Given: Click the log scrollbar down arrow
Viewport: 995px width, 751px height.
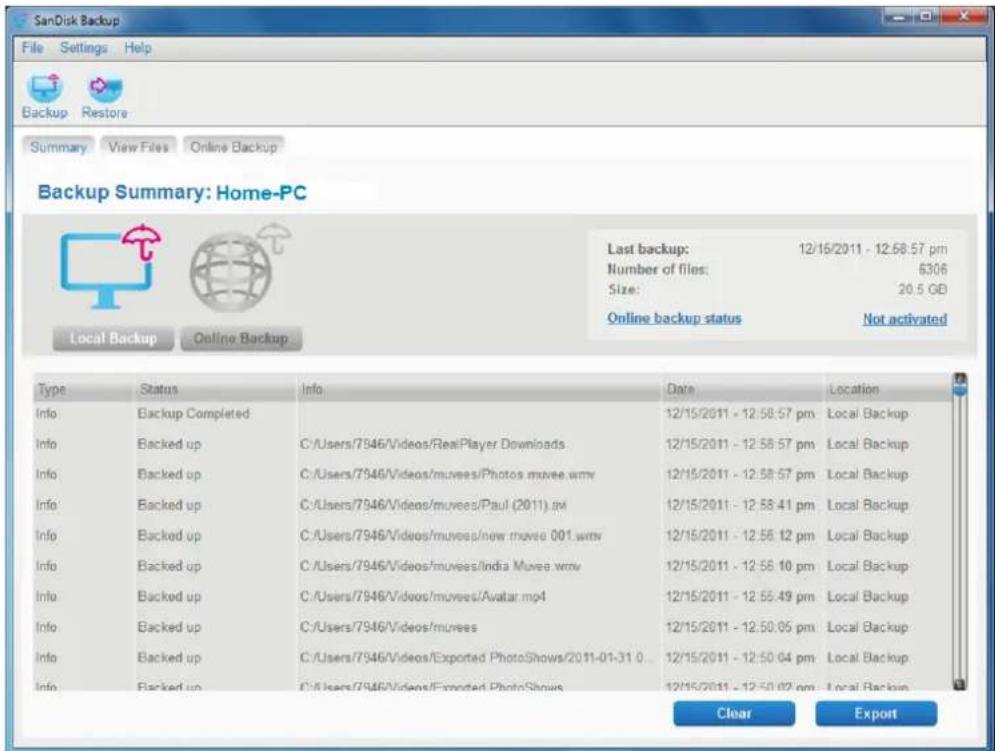Looking at the screenshot, I should click(960, 684).
